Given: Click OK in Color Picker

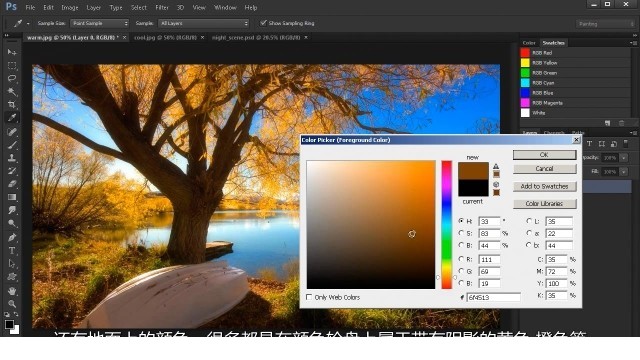Looking at the screenshot, I should [544, 155].
